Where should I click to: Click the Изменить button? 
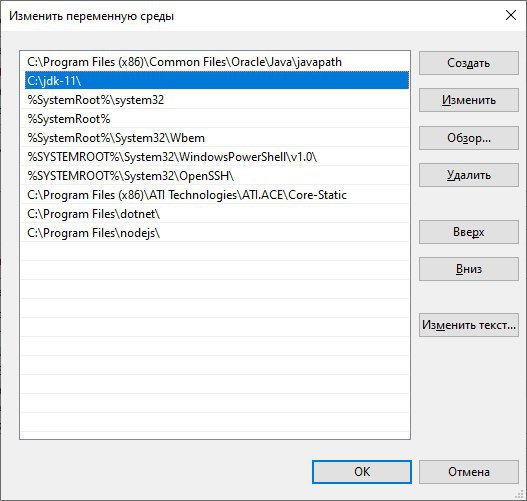click(x=469, y=100)
